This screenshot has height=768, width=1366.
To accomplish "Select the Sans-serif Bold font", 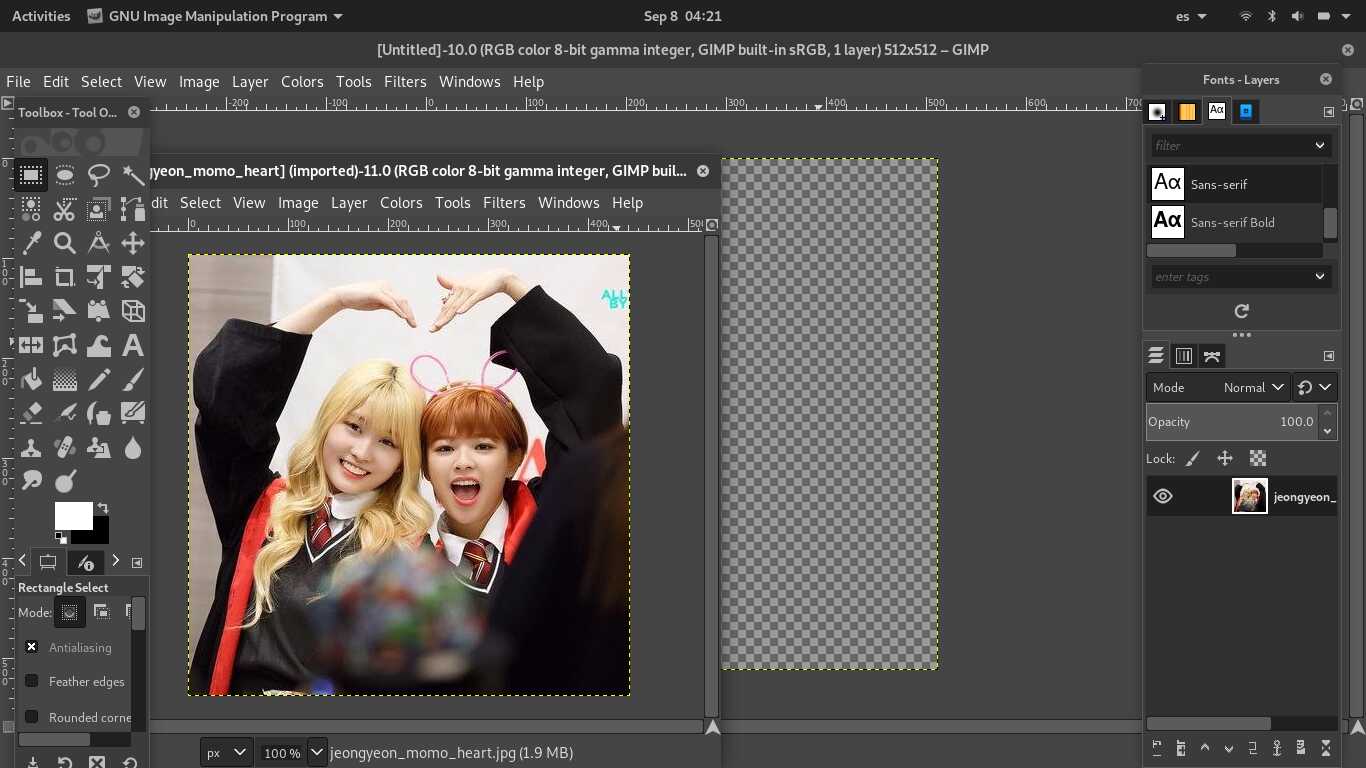I will click(1232, 222).
